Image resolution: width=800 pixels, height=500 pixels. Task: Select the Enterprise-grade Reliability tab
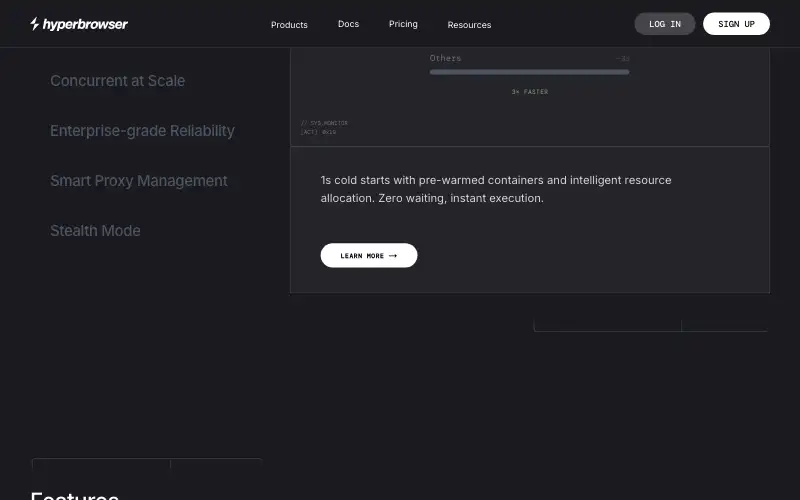coord(142,131)
